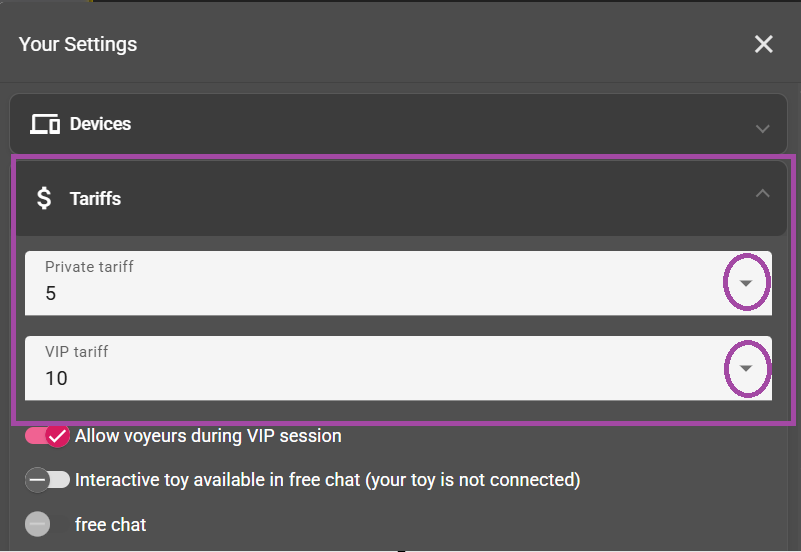Disable Allow voyeurs during VIP session
The width and height of the screenshot is (801, 552).
(48, 436)
